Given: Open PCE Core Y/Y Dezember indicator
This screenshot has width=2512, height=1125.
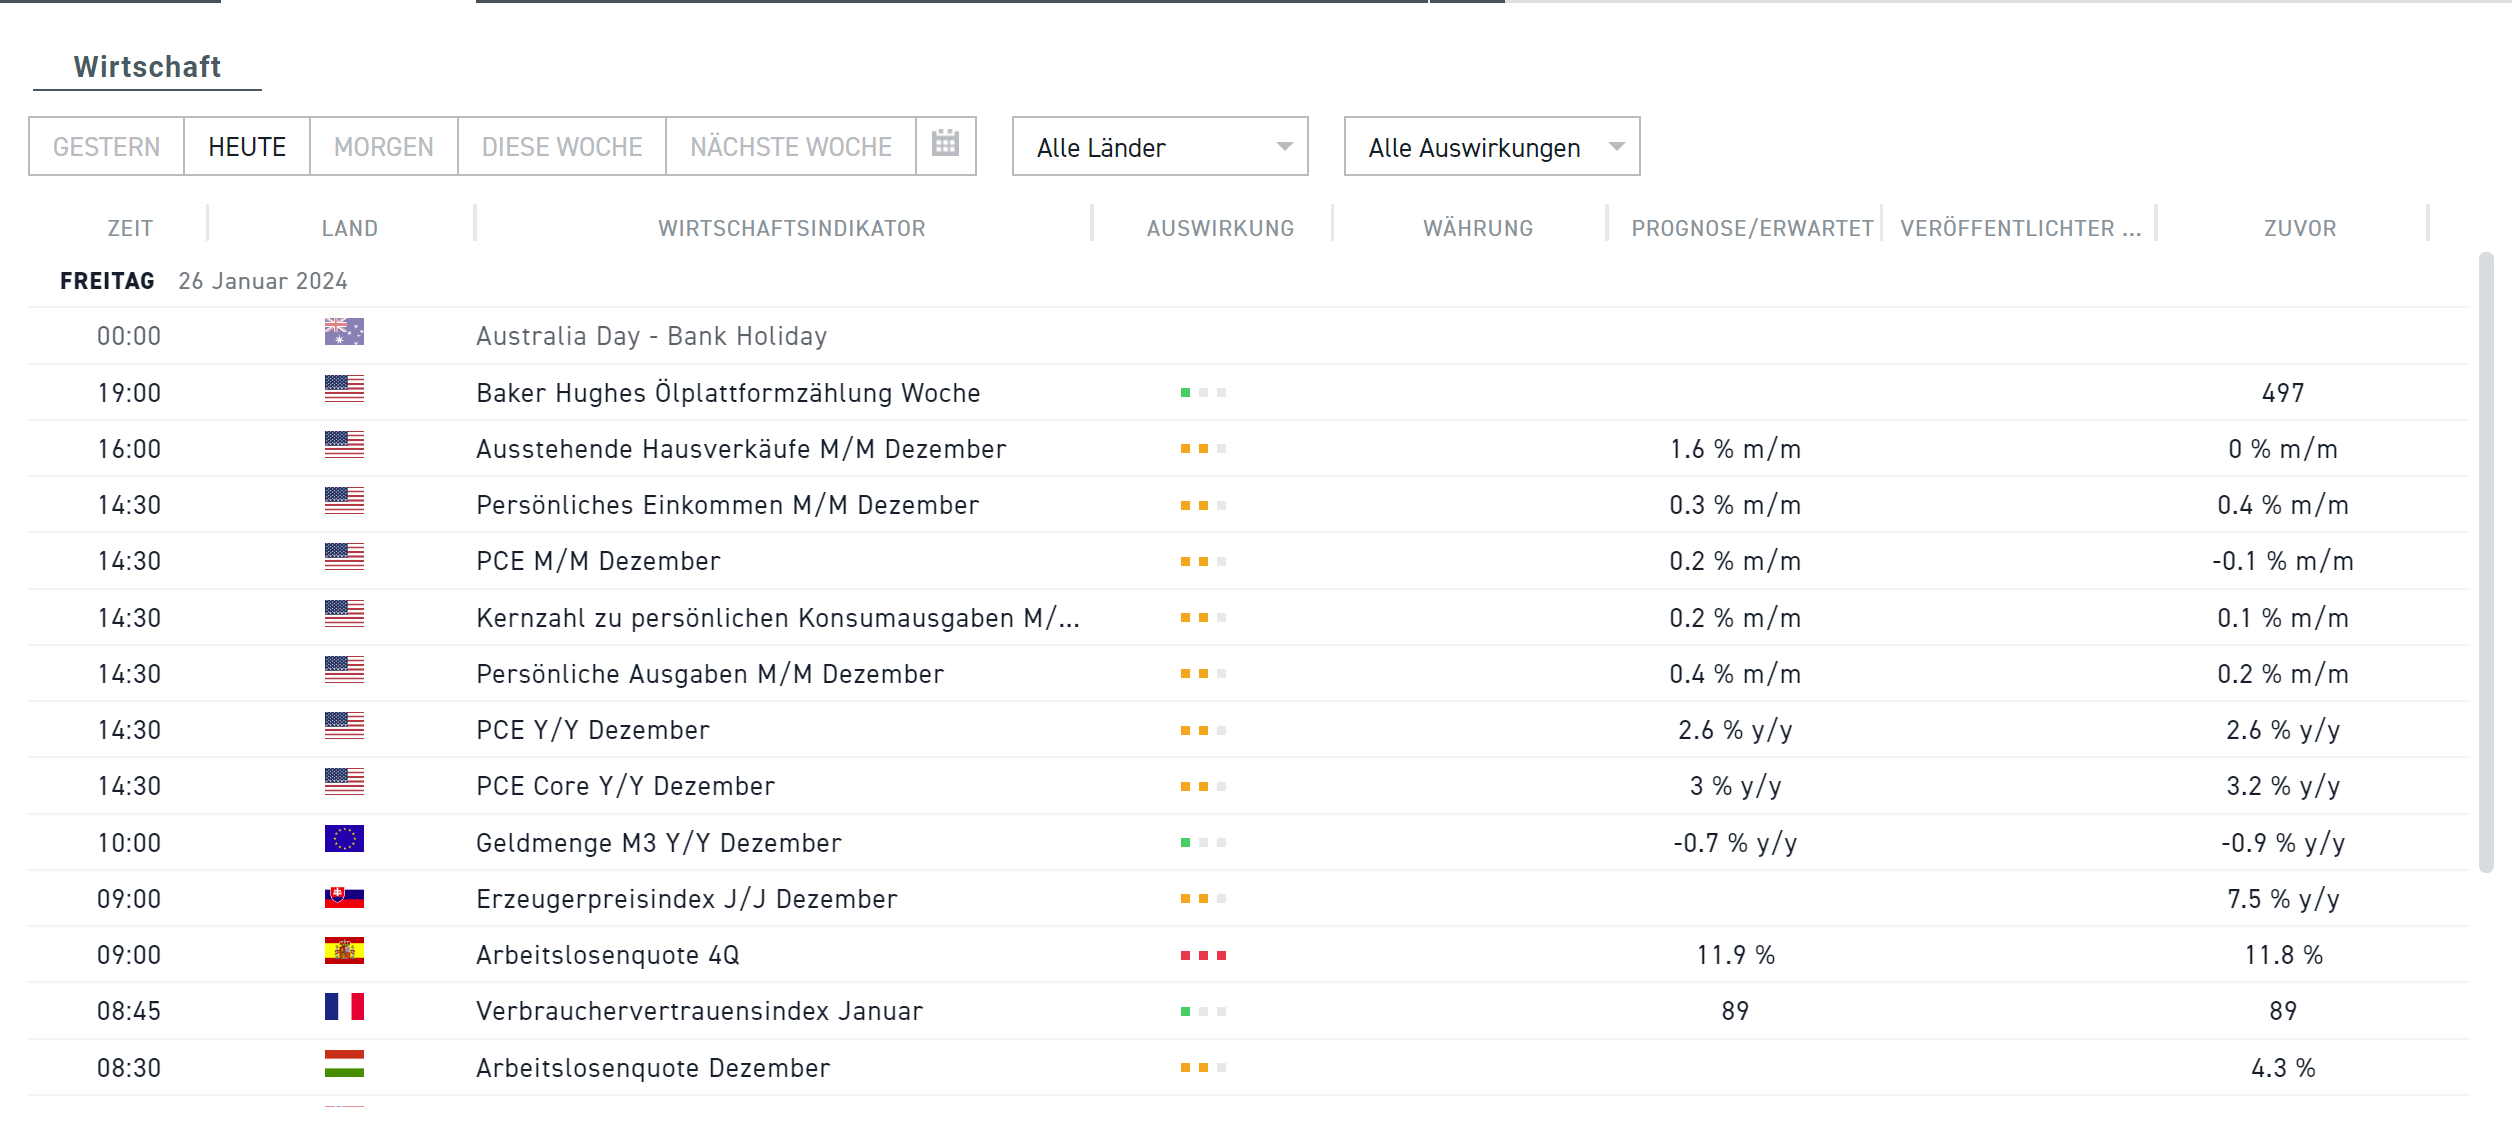Looking at the screenshot, I should click(625, 787).
